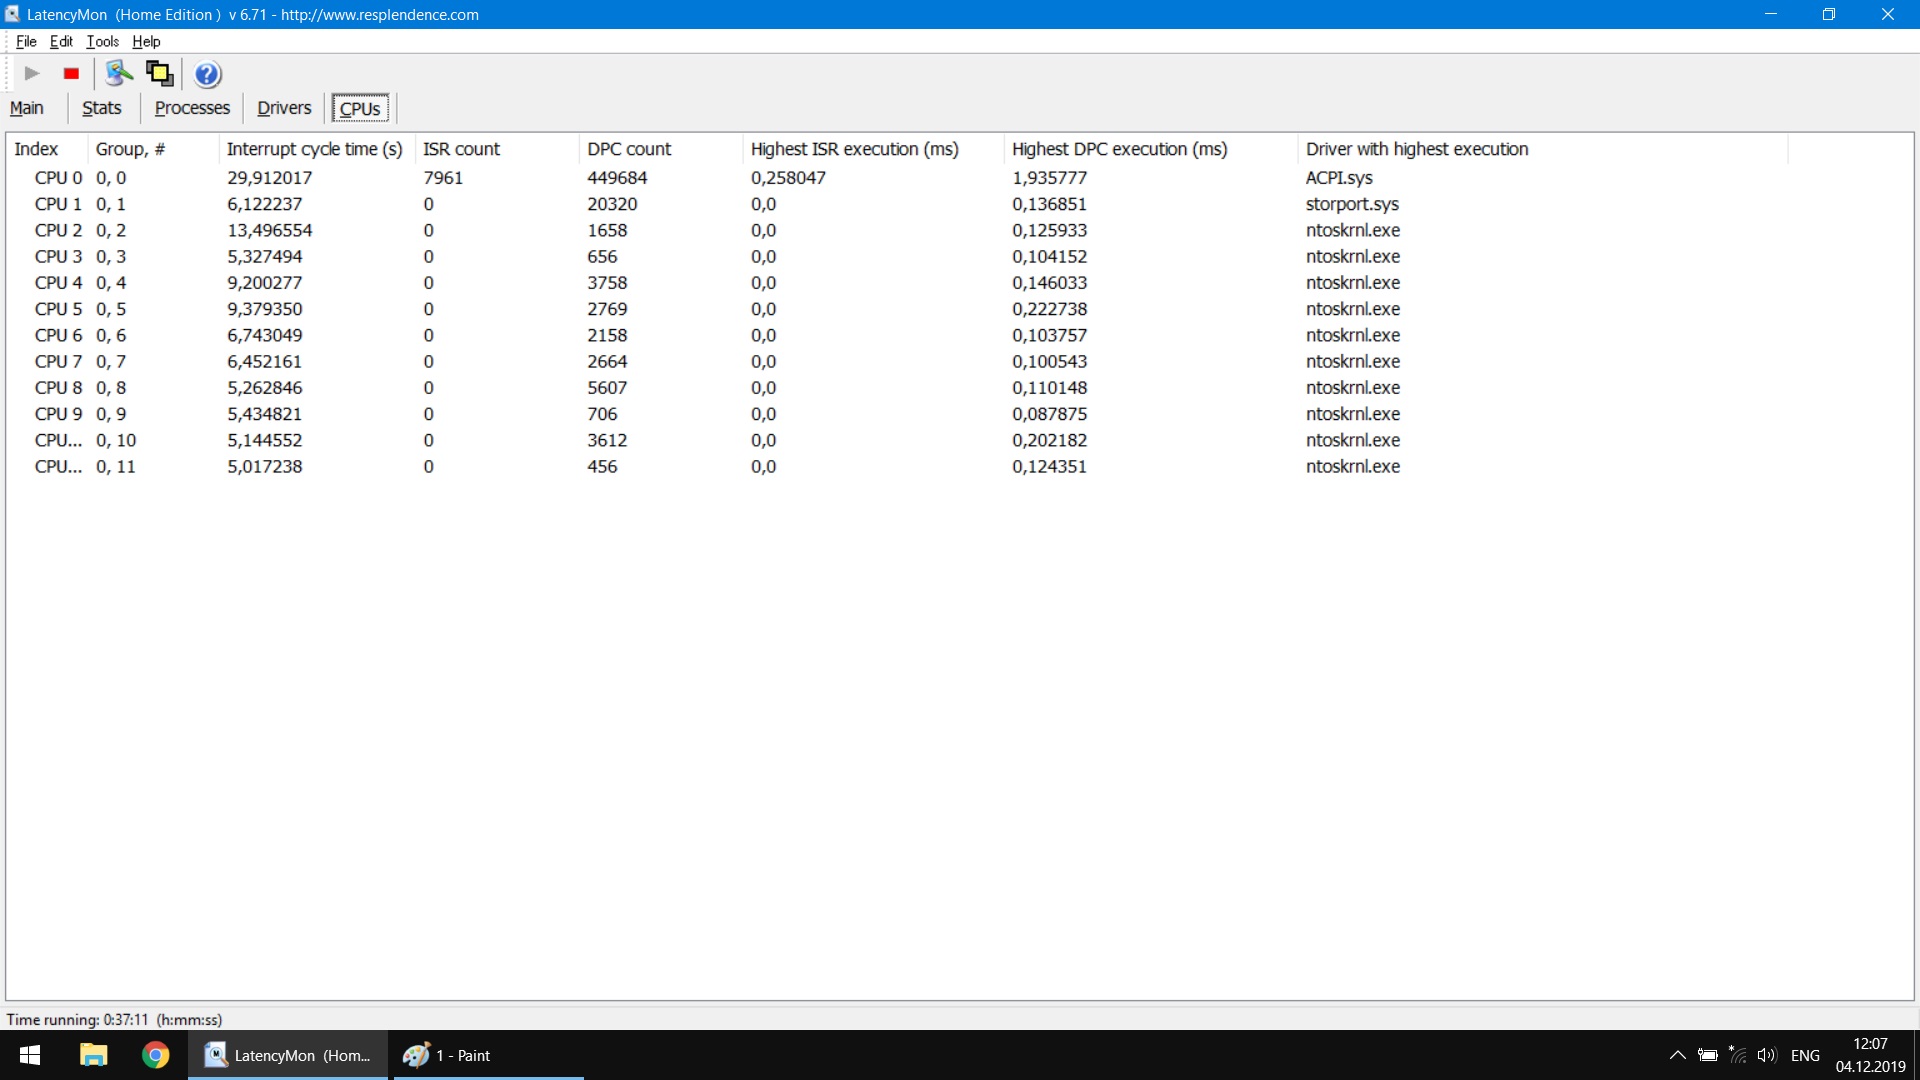Select the CPU 0 row

pyautogui.click(x=58, y=177)
